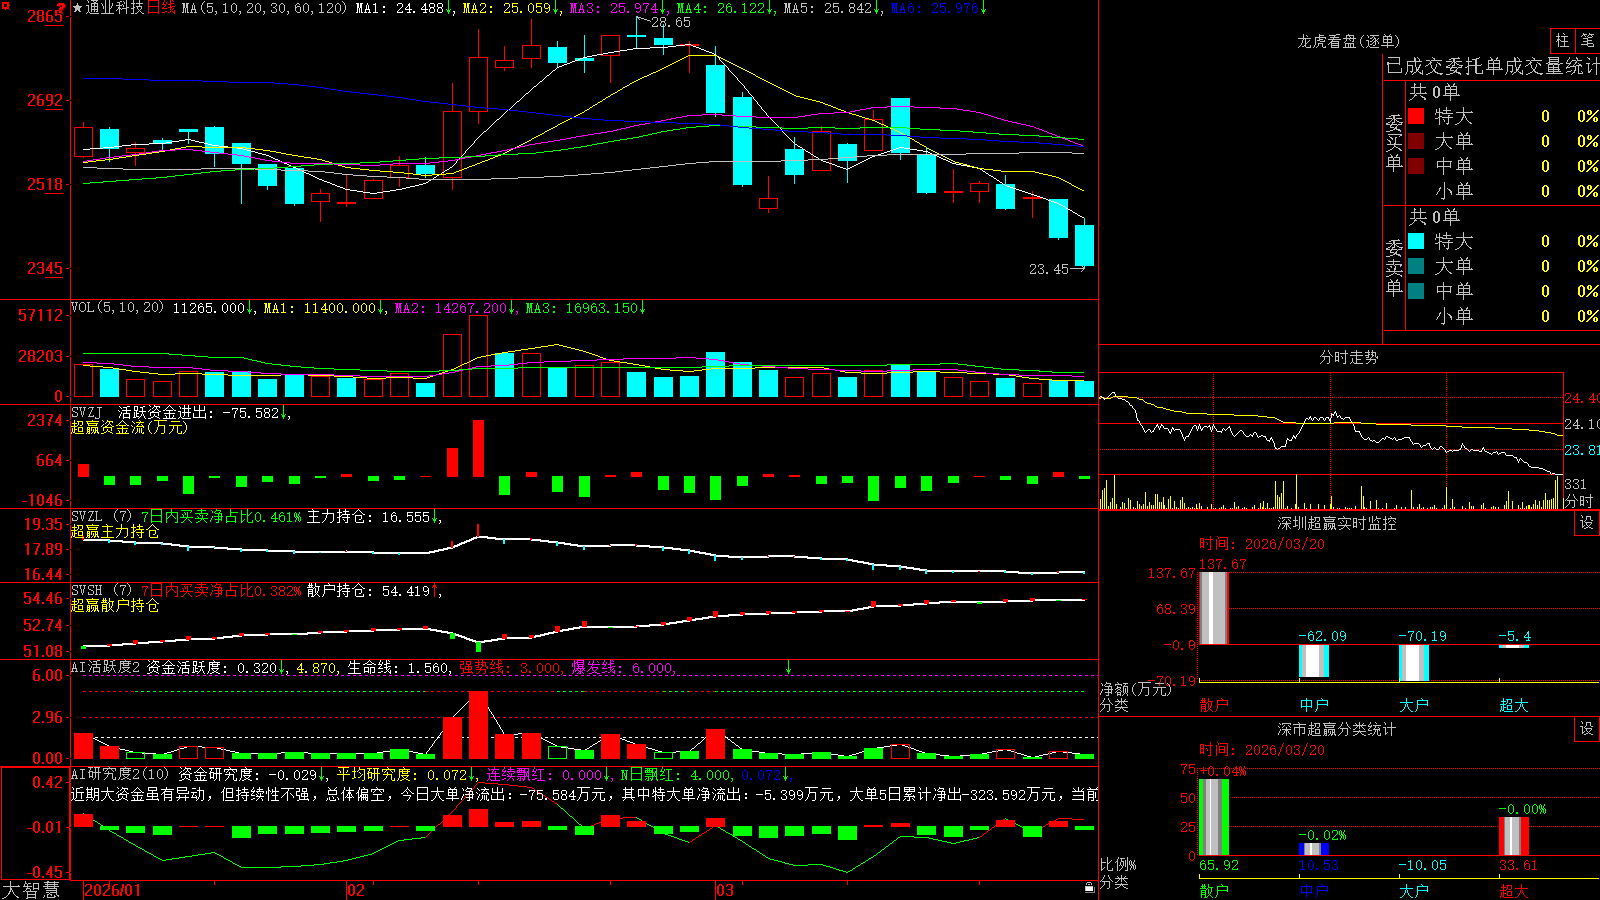
Task: Click the teal 大单 sell-order swatch
Action: pos(1416,266)
